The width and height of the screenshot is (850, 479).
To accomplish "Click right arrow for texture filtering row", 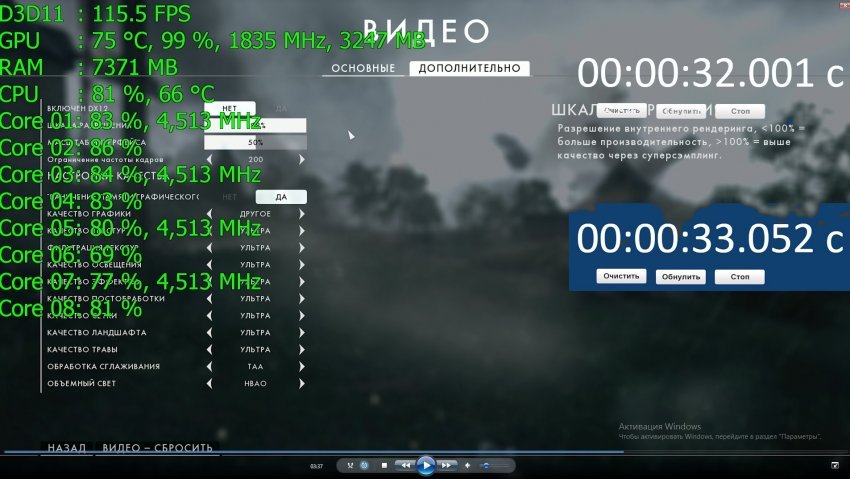I will coord(301,248).
